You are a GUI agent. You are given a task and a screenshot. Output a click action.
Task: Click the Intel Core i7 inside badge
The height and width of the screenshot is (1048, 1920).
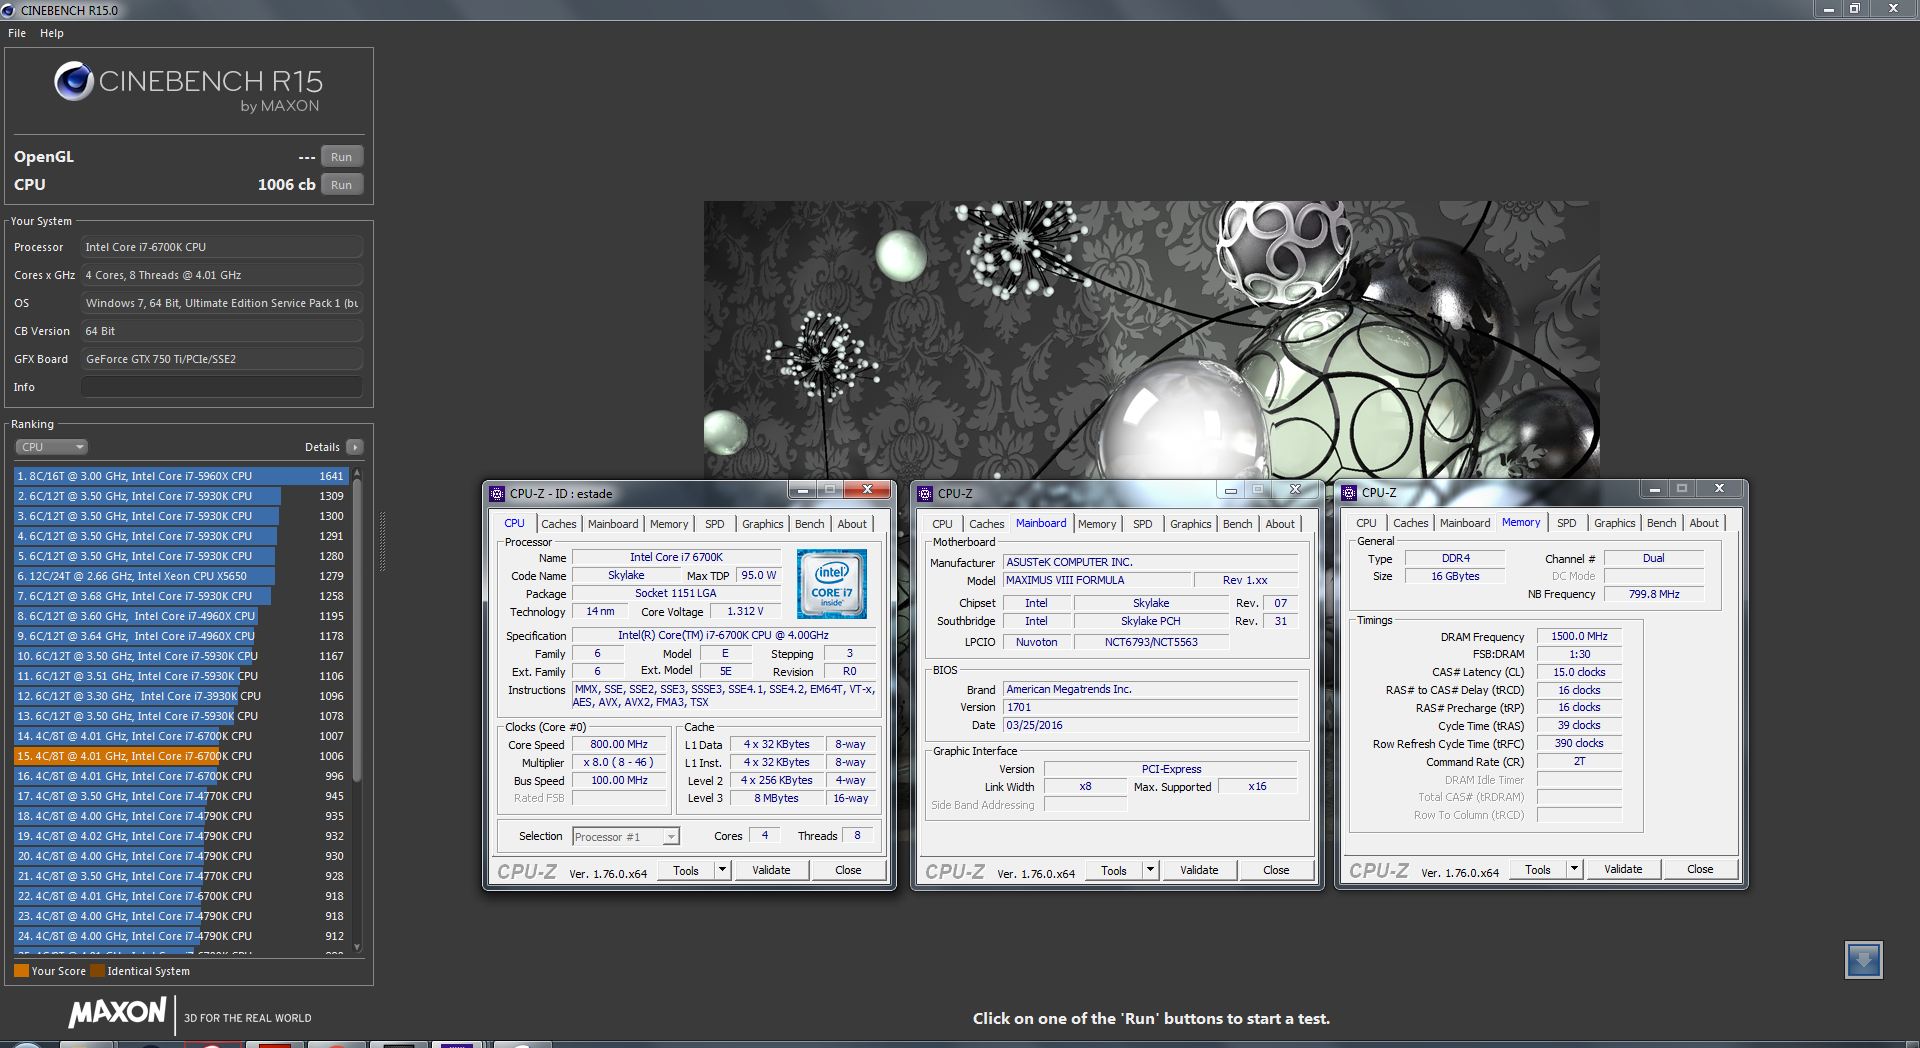click(x=831, y=584)
